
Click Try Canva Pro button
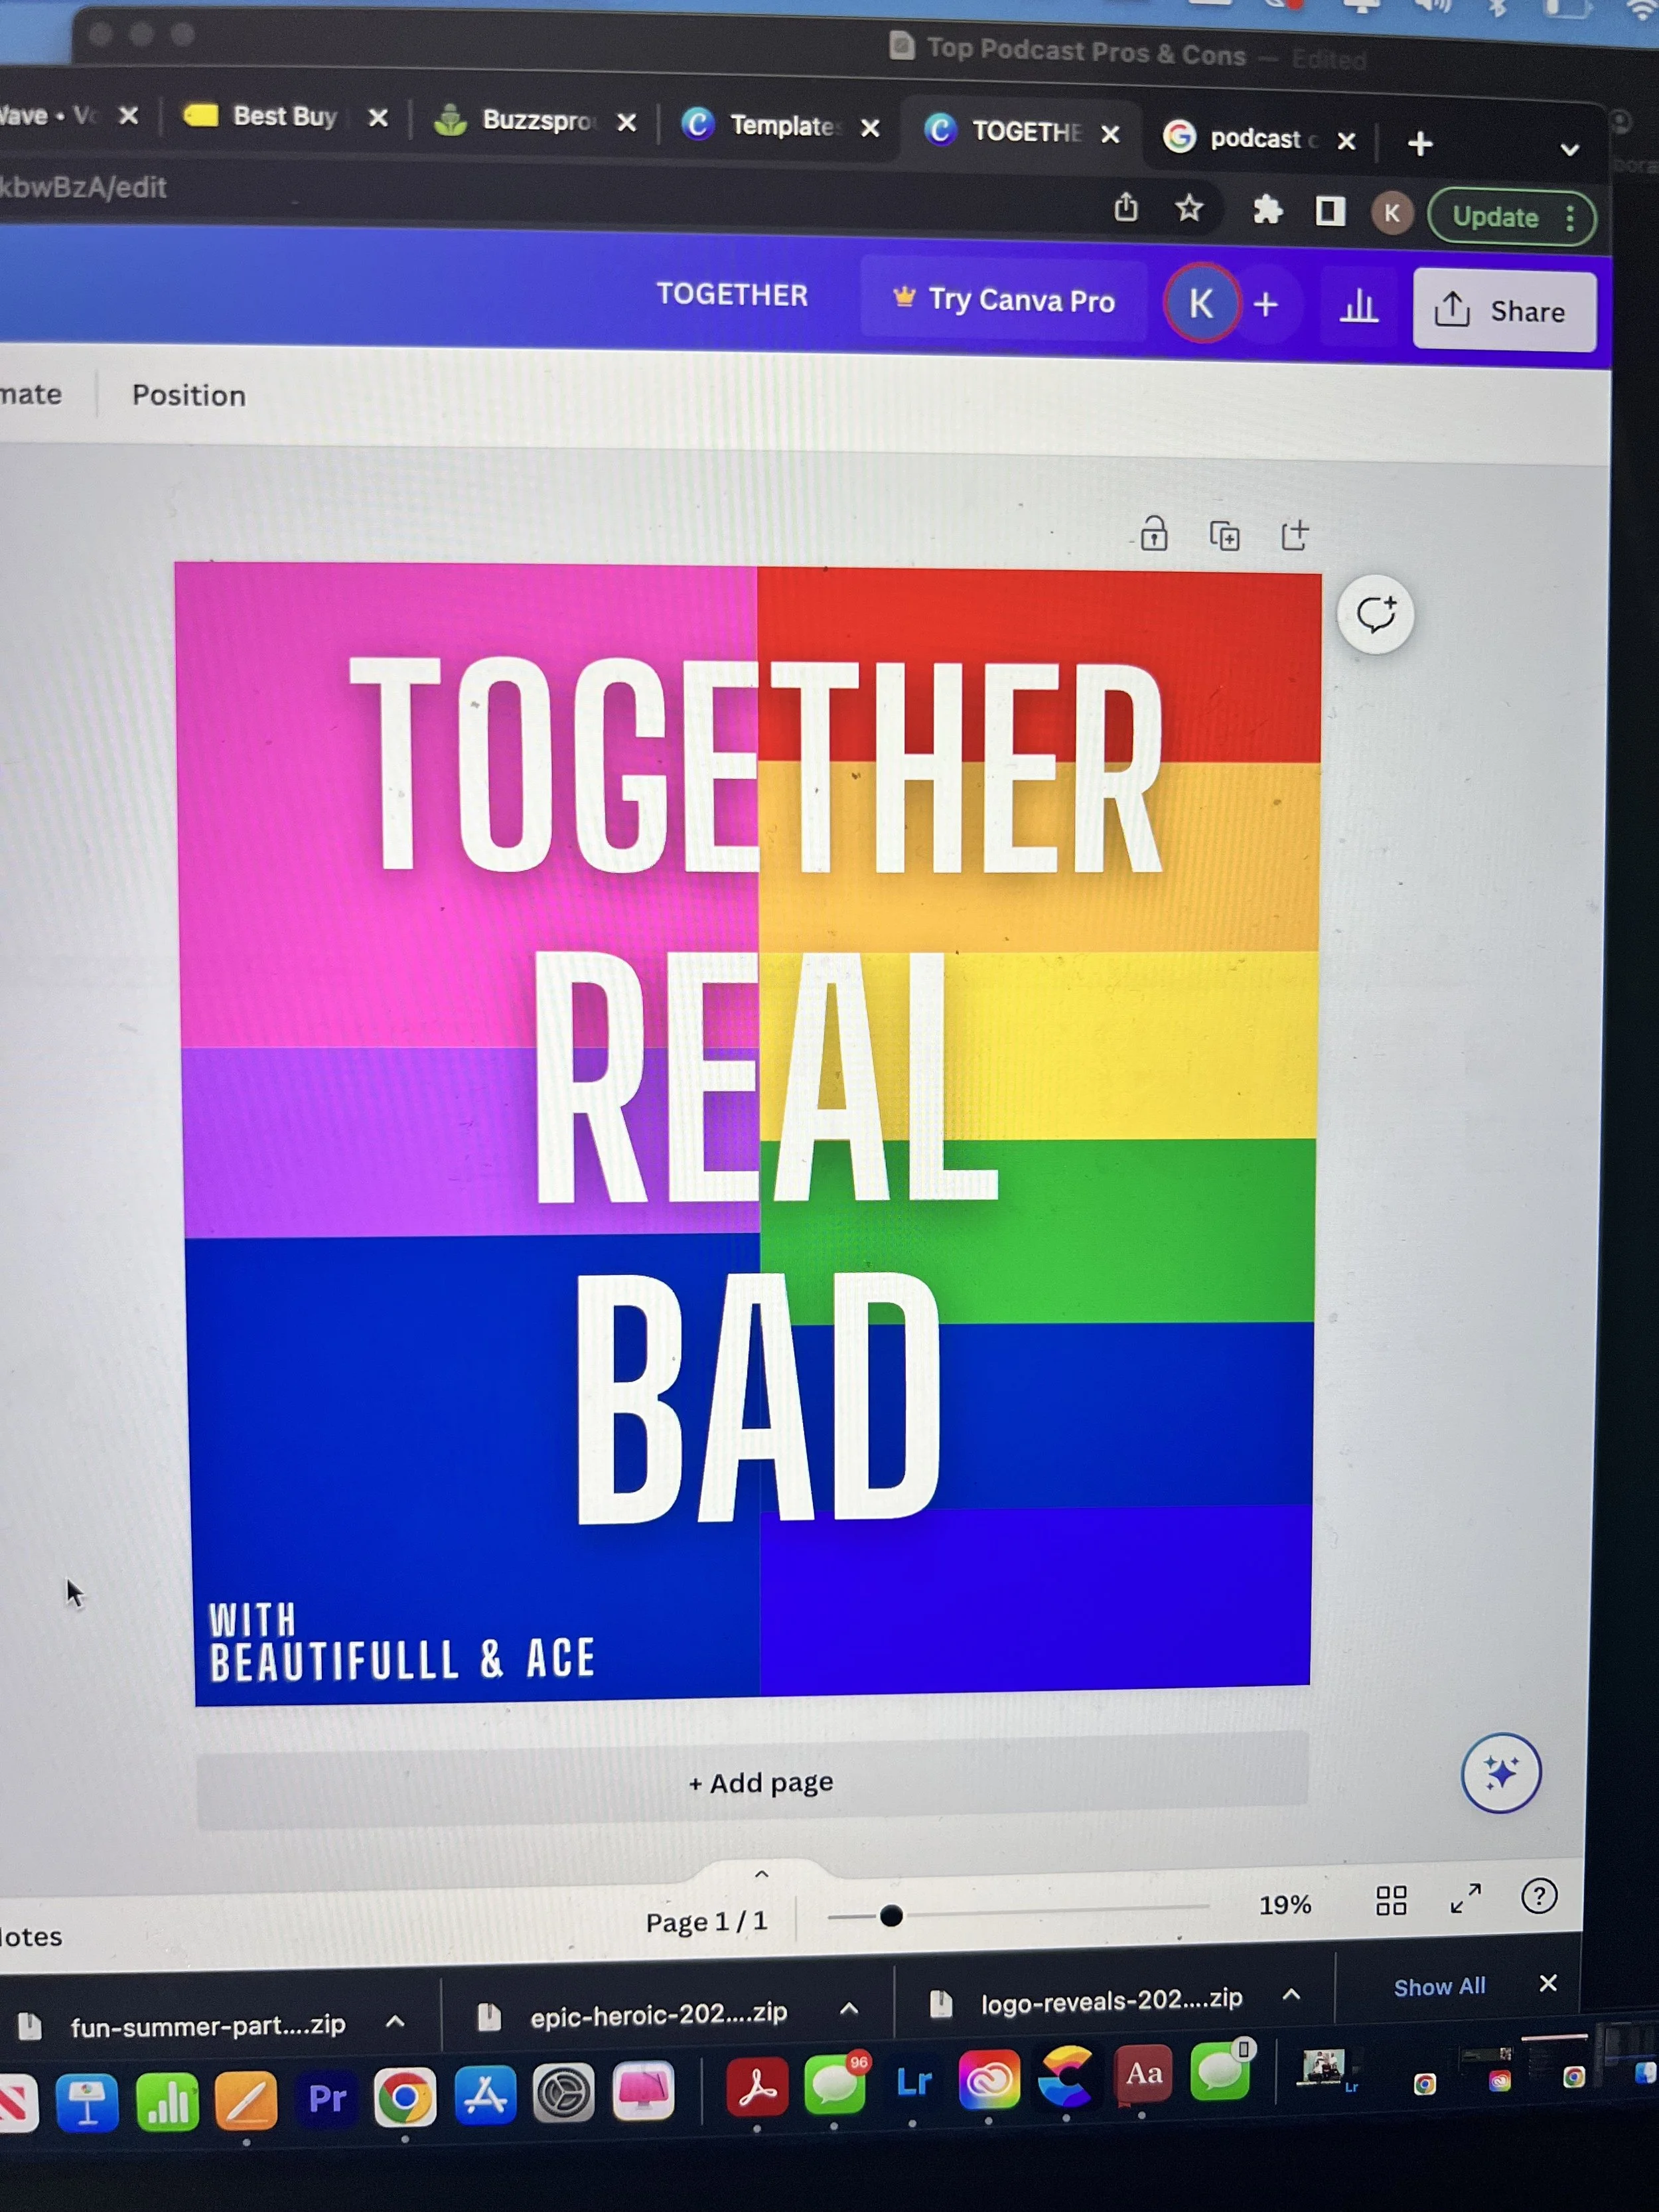click(x=1004, y=300)
